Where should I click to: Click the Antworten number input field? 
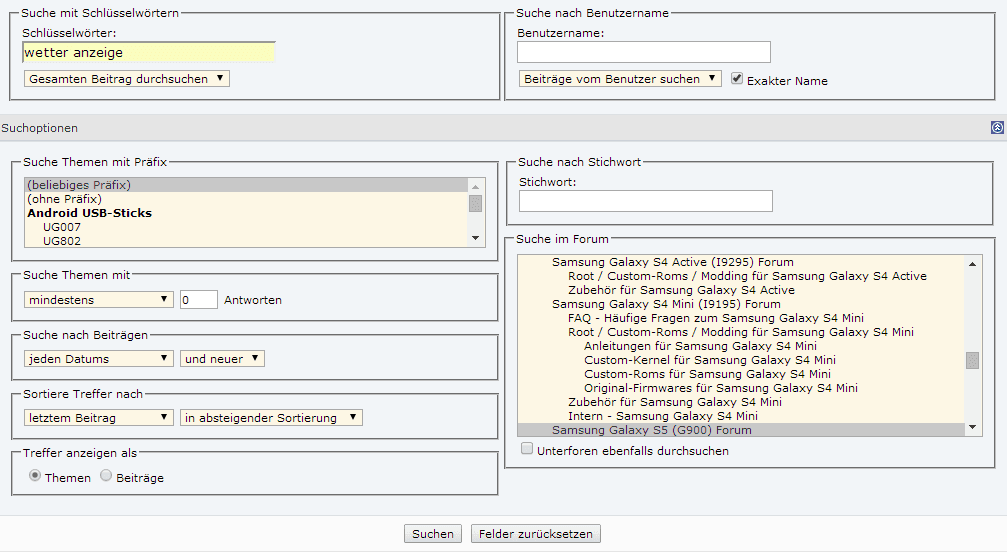198,300
